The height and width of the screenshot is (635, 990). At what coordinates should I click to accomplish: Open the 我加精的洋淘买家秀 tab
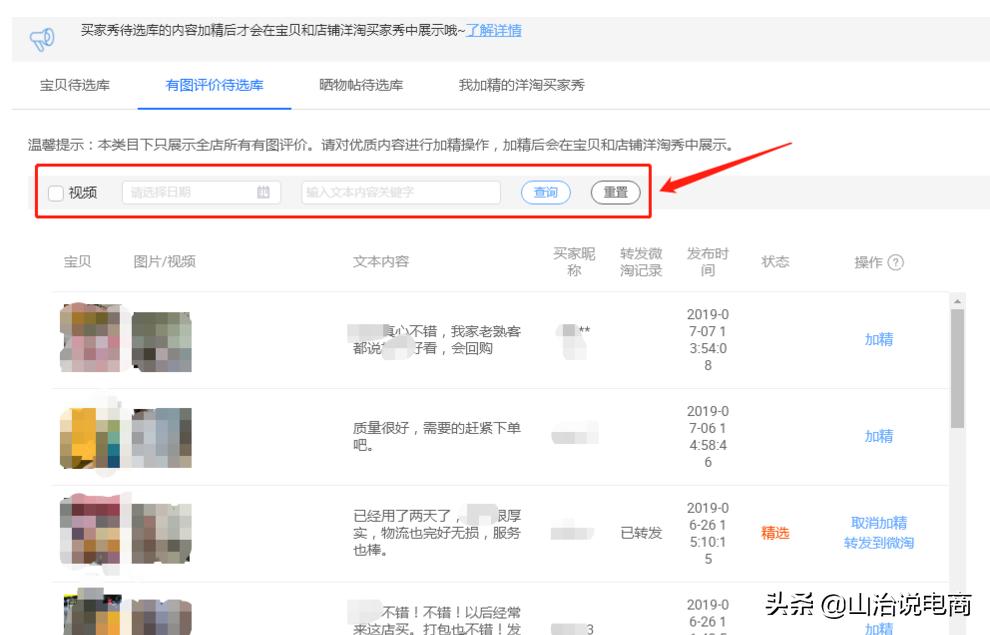(x=520, y=86)
